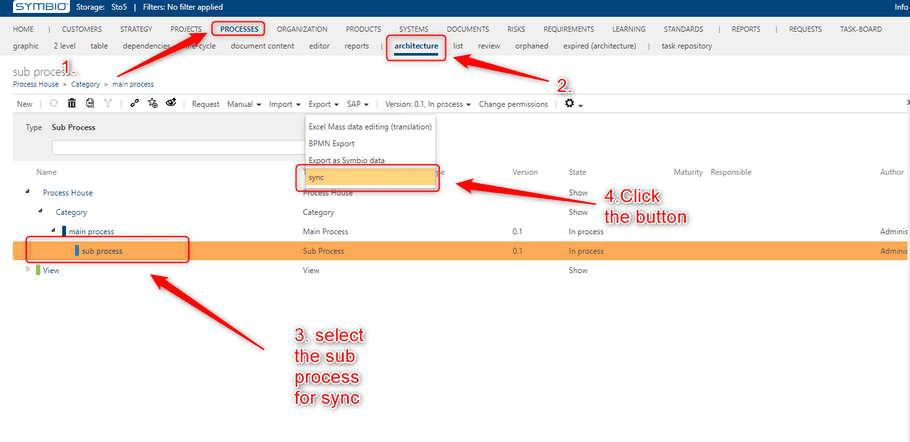Open the REPORTS menu
This screenshot has width=910, height=442.
[x=746, y=29]
